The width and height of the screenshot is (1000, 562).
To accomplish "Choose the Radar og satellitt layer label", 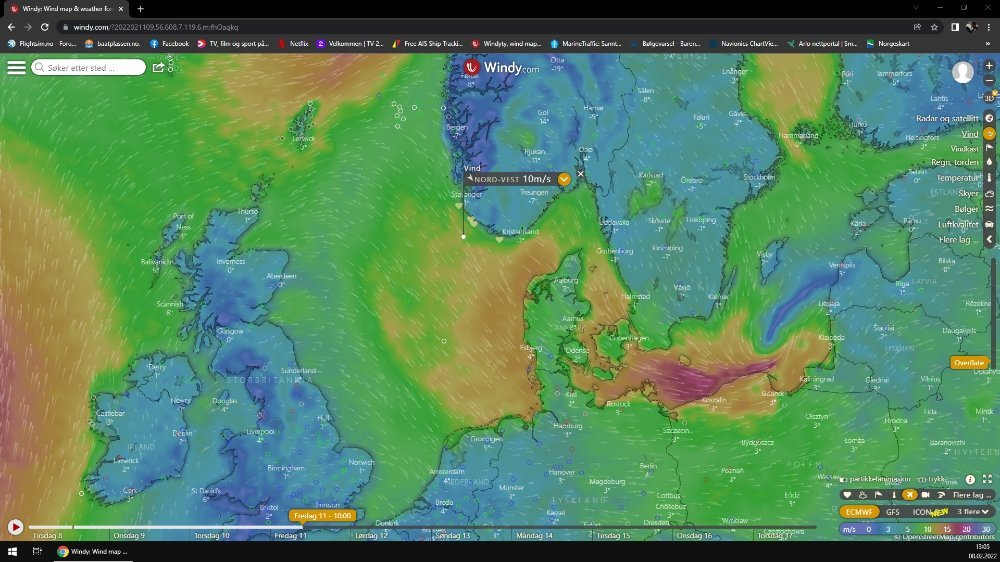I will 947,119.
